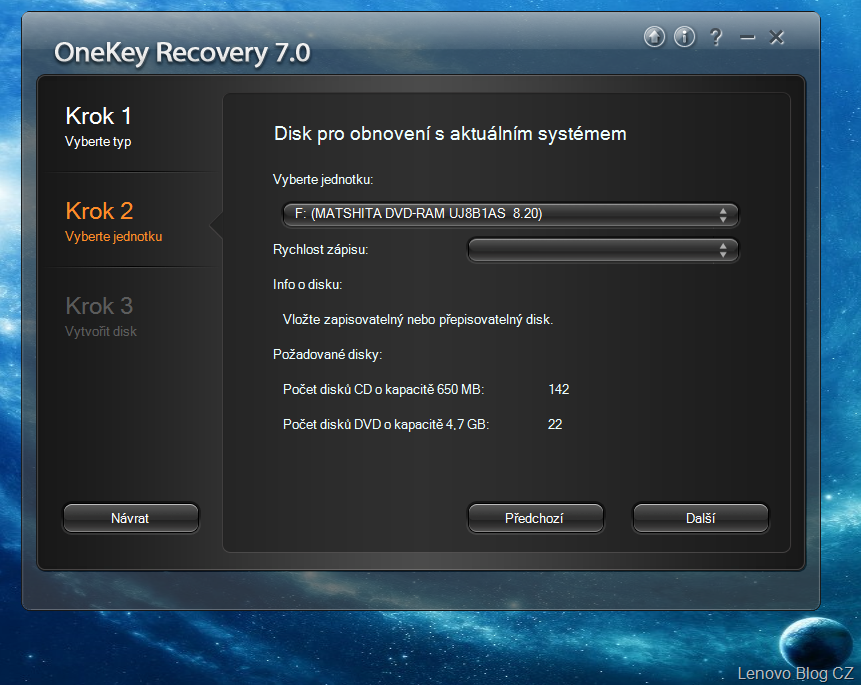The image size is (861, 685).
Task: Expand the Rychlost zápisu speed dropdown
Action: tap(602, 250)
